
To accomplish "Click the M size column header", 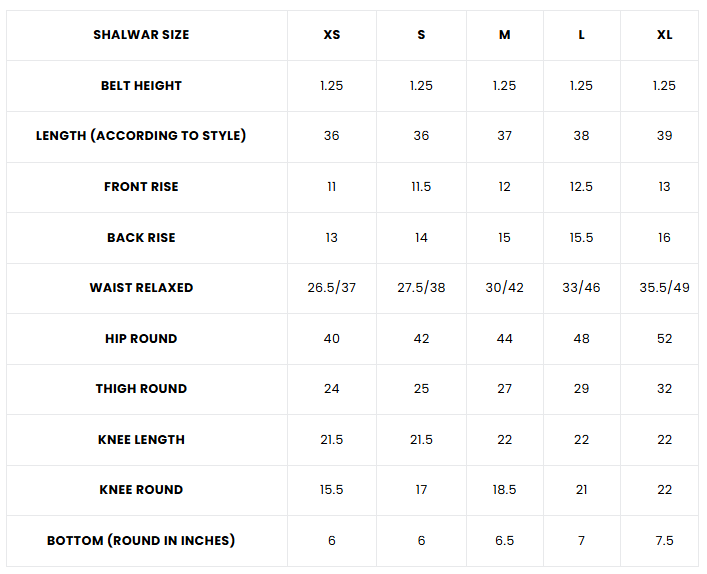I will click(504, 35).
